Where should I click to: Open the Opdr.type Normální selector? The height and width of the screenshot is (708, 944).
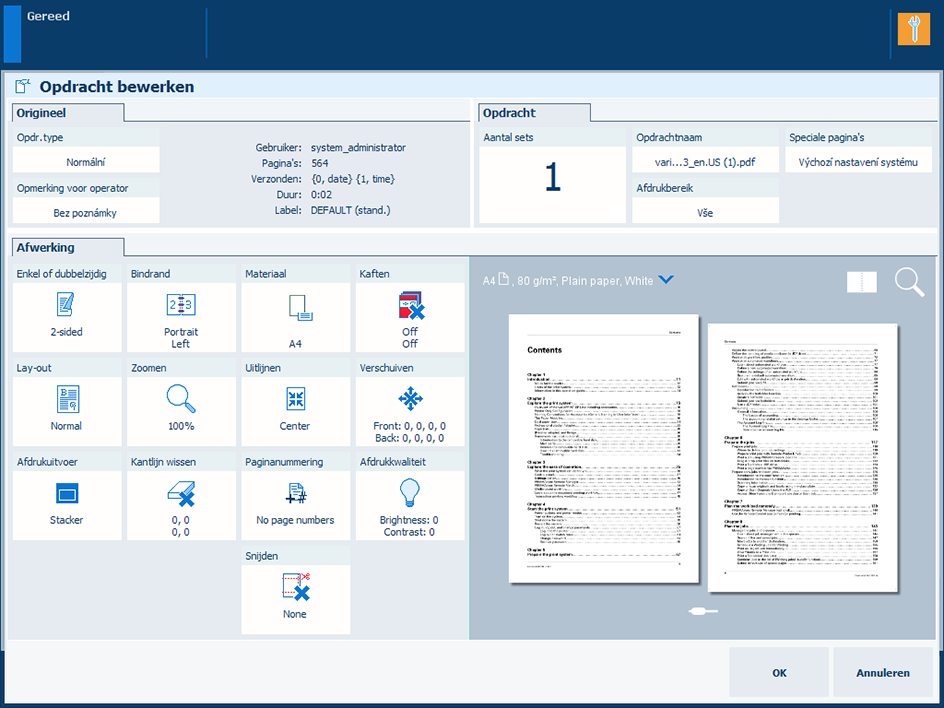(86, 161)
